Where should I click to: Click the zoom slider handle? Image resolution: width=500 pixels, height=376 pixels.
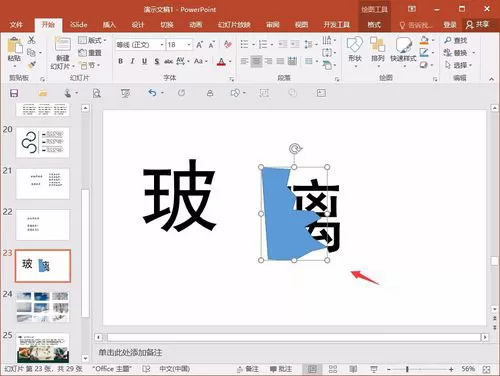click(x=407, y=369)
